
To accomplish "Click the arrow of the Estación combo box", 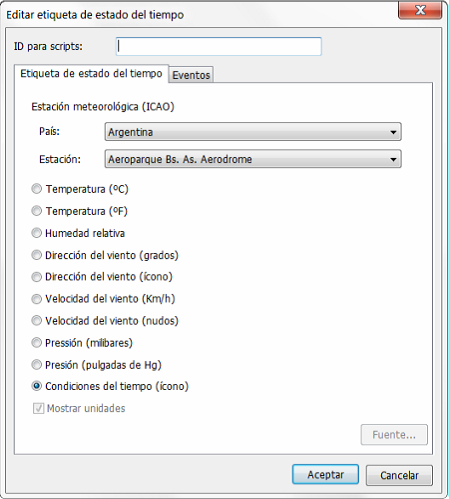I will tap(393, 159).
